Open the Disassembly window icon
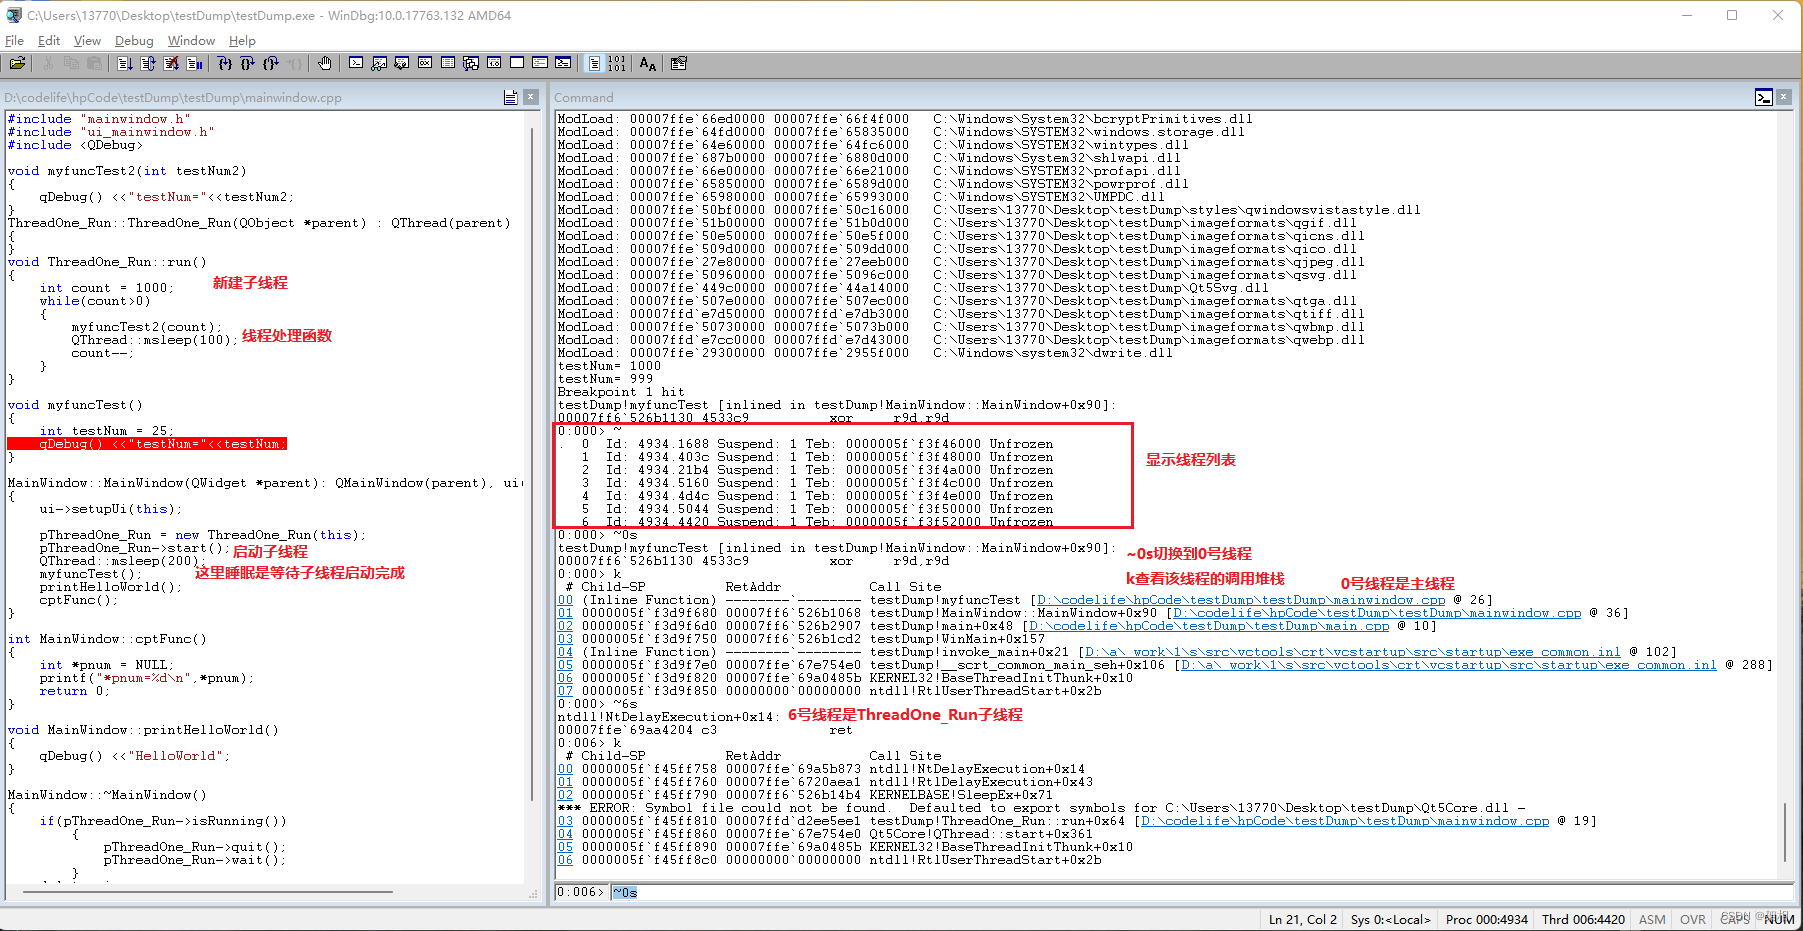 click(494, 63)
